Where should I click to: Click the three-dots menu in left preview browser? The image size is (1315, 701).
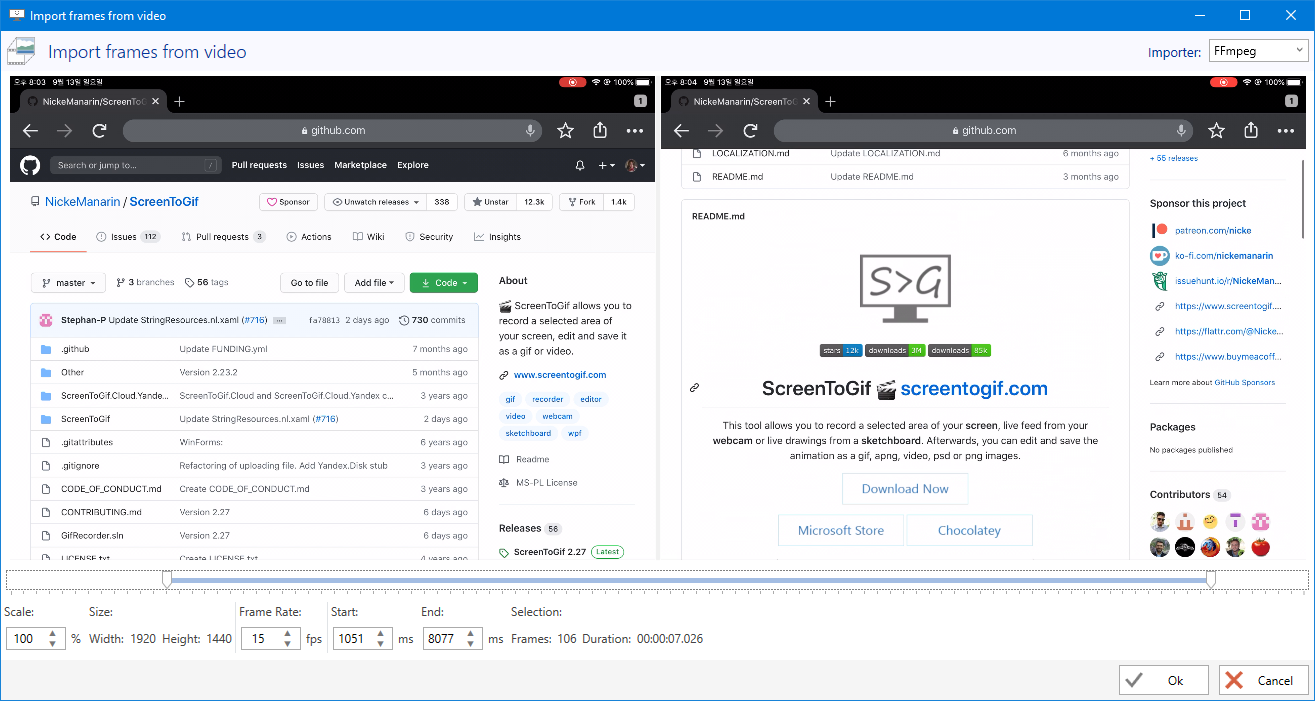[x=635, y=131]
